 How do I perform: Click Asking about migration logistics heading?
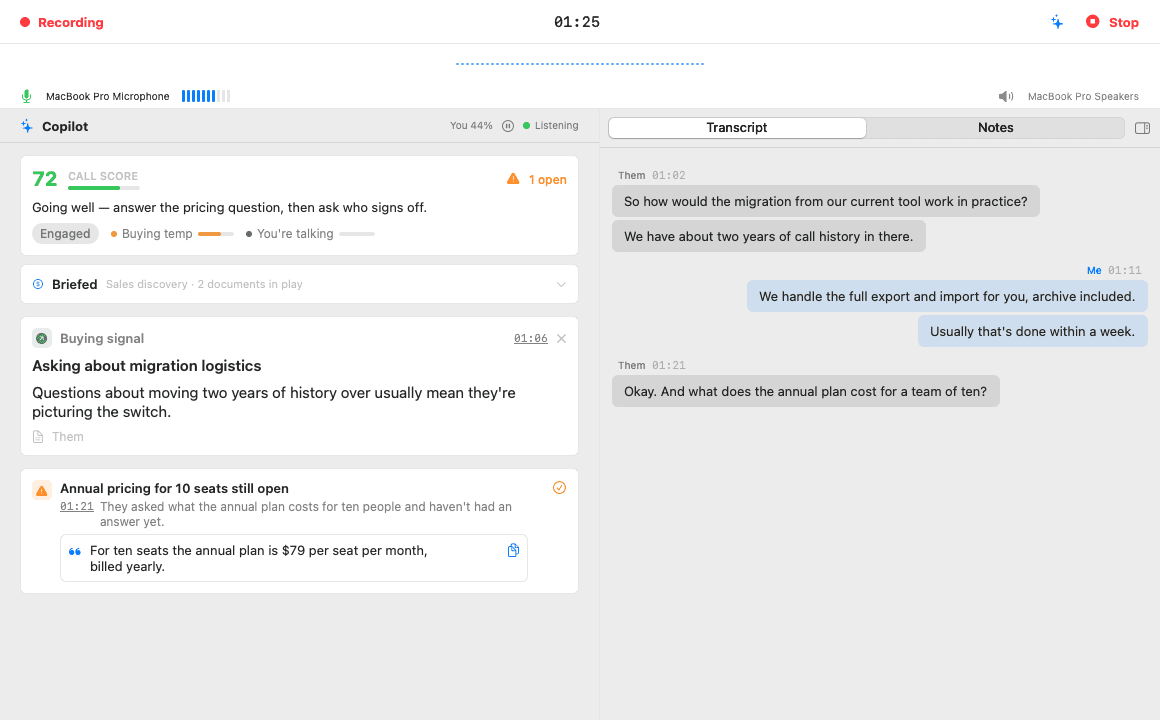tap(146, 366)
